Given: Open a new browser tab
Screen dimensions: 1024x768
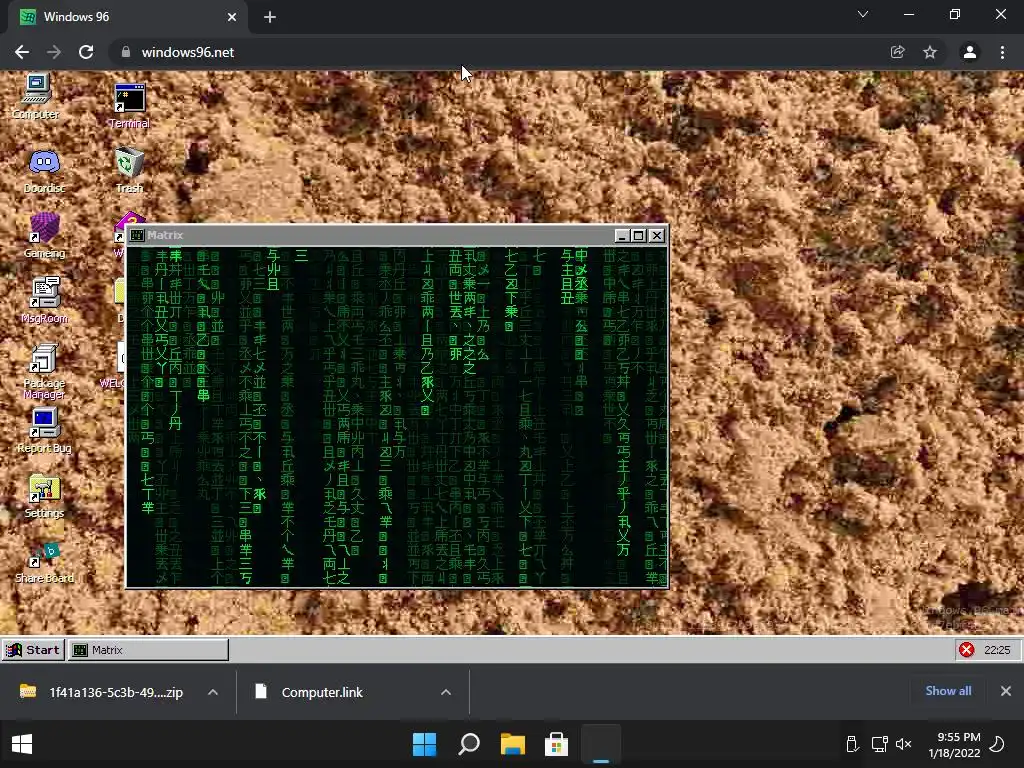Looking at the screenshot, I should click(270, 17).
